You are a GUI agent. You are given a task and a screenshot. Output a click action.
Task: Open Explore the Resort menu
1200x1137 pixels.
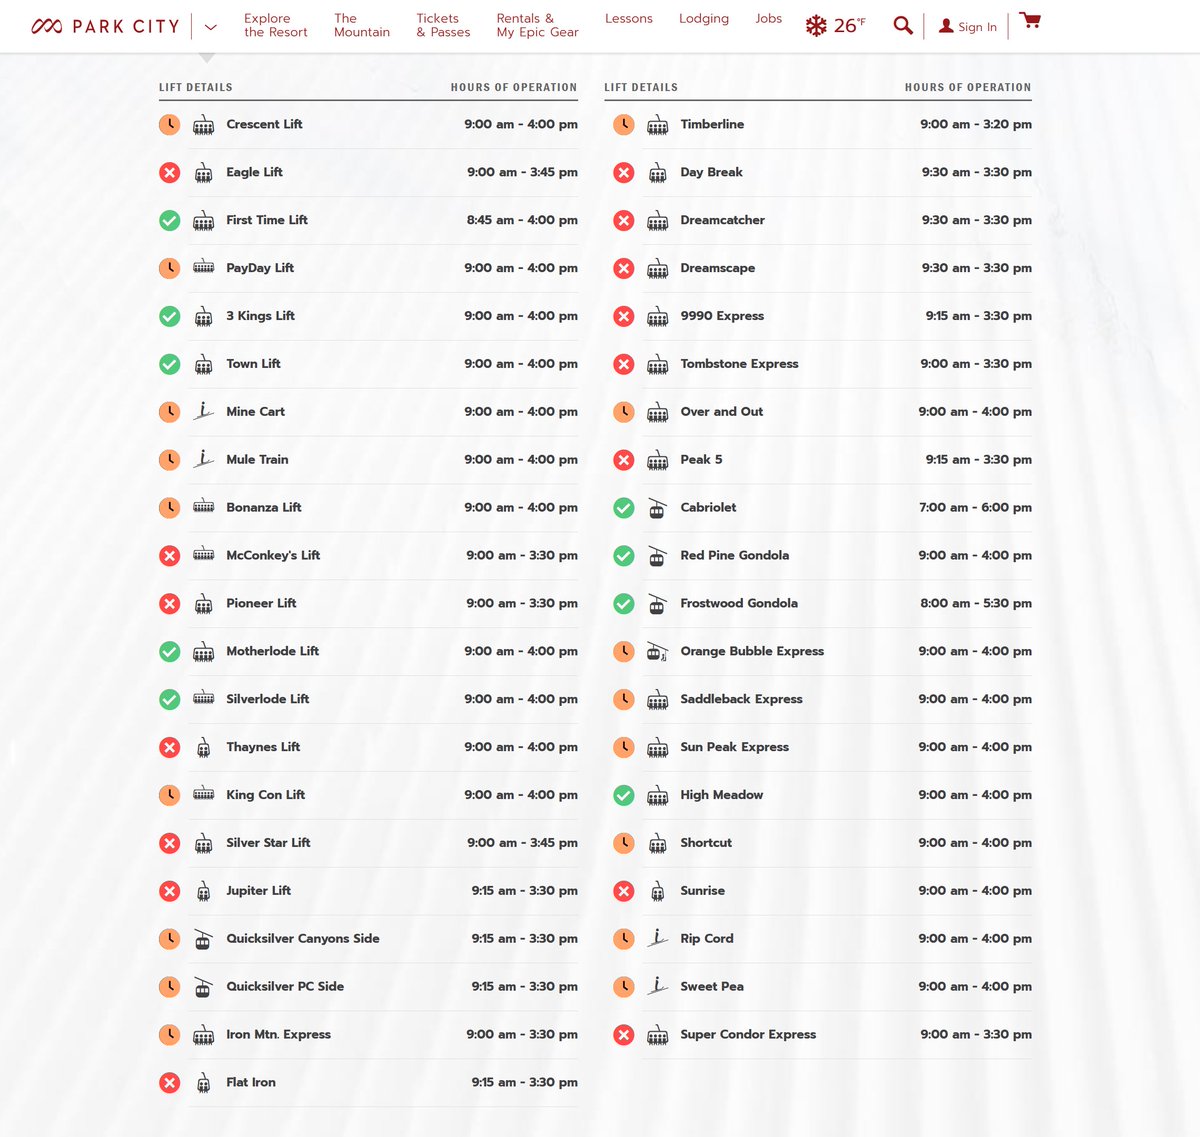276,25
